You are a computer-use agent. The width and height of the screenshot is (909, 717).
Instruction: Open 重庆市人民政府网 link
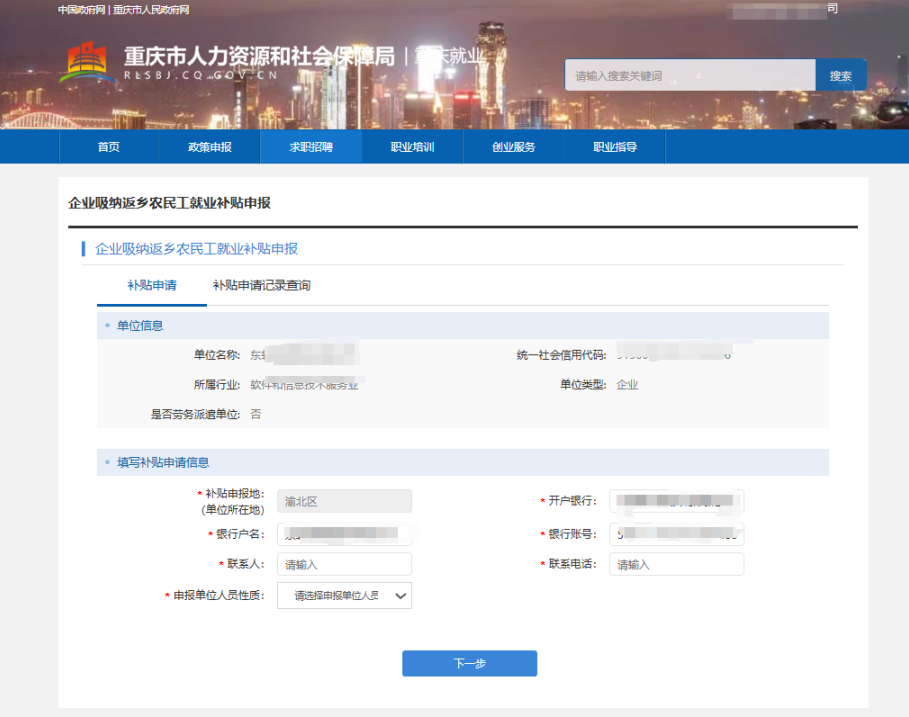[x=151, y=10]
